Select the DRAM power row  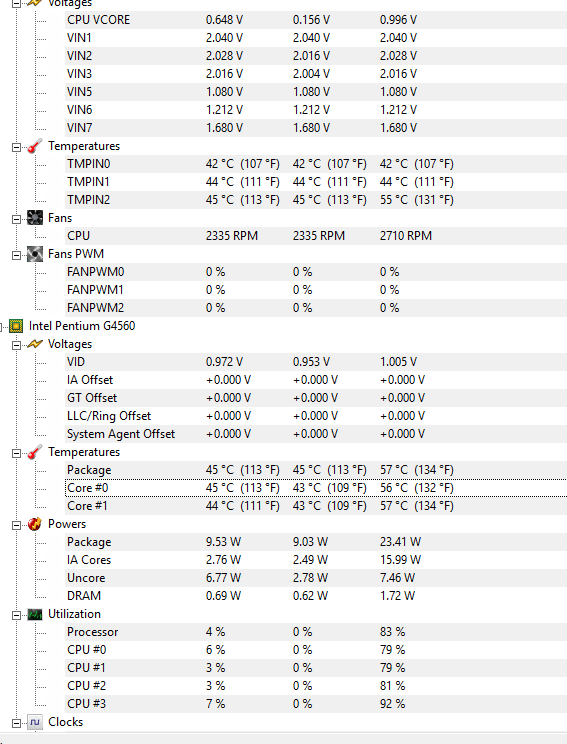pyautogui.click(x=316, y=596)
